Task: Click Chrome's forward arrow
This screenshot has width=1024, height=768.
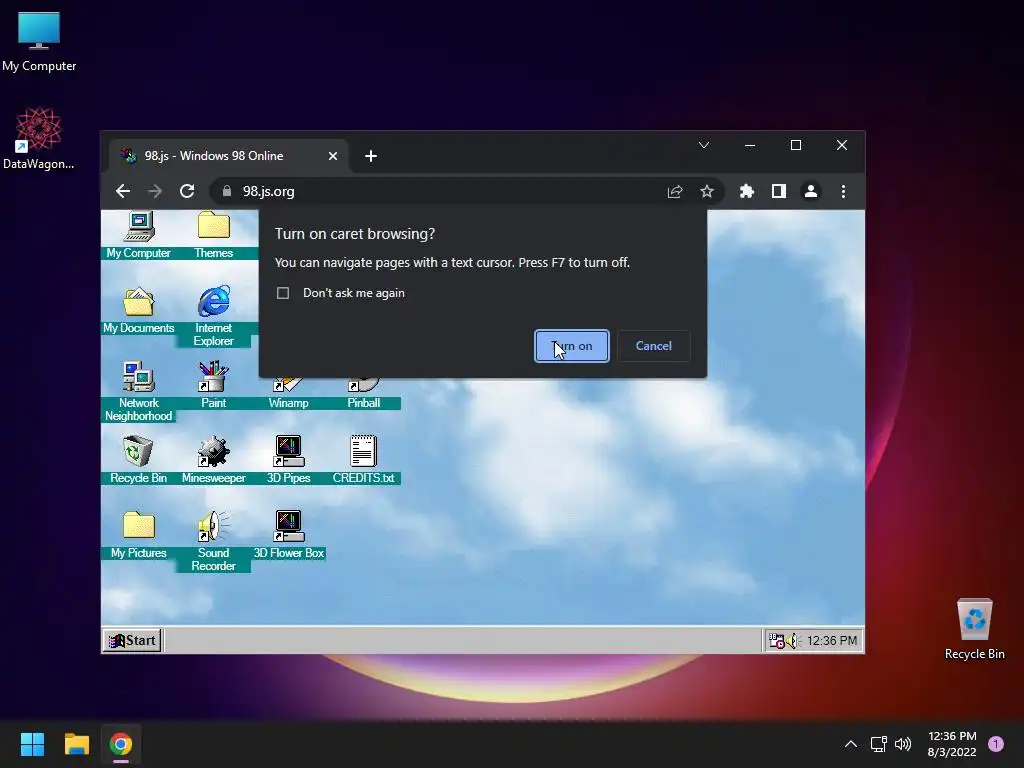Action: pos(155,191)
